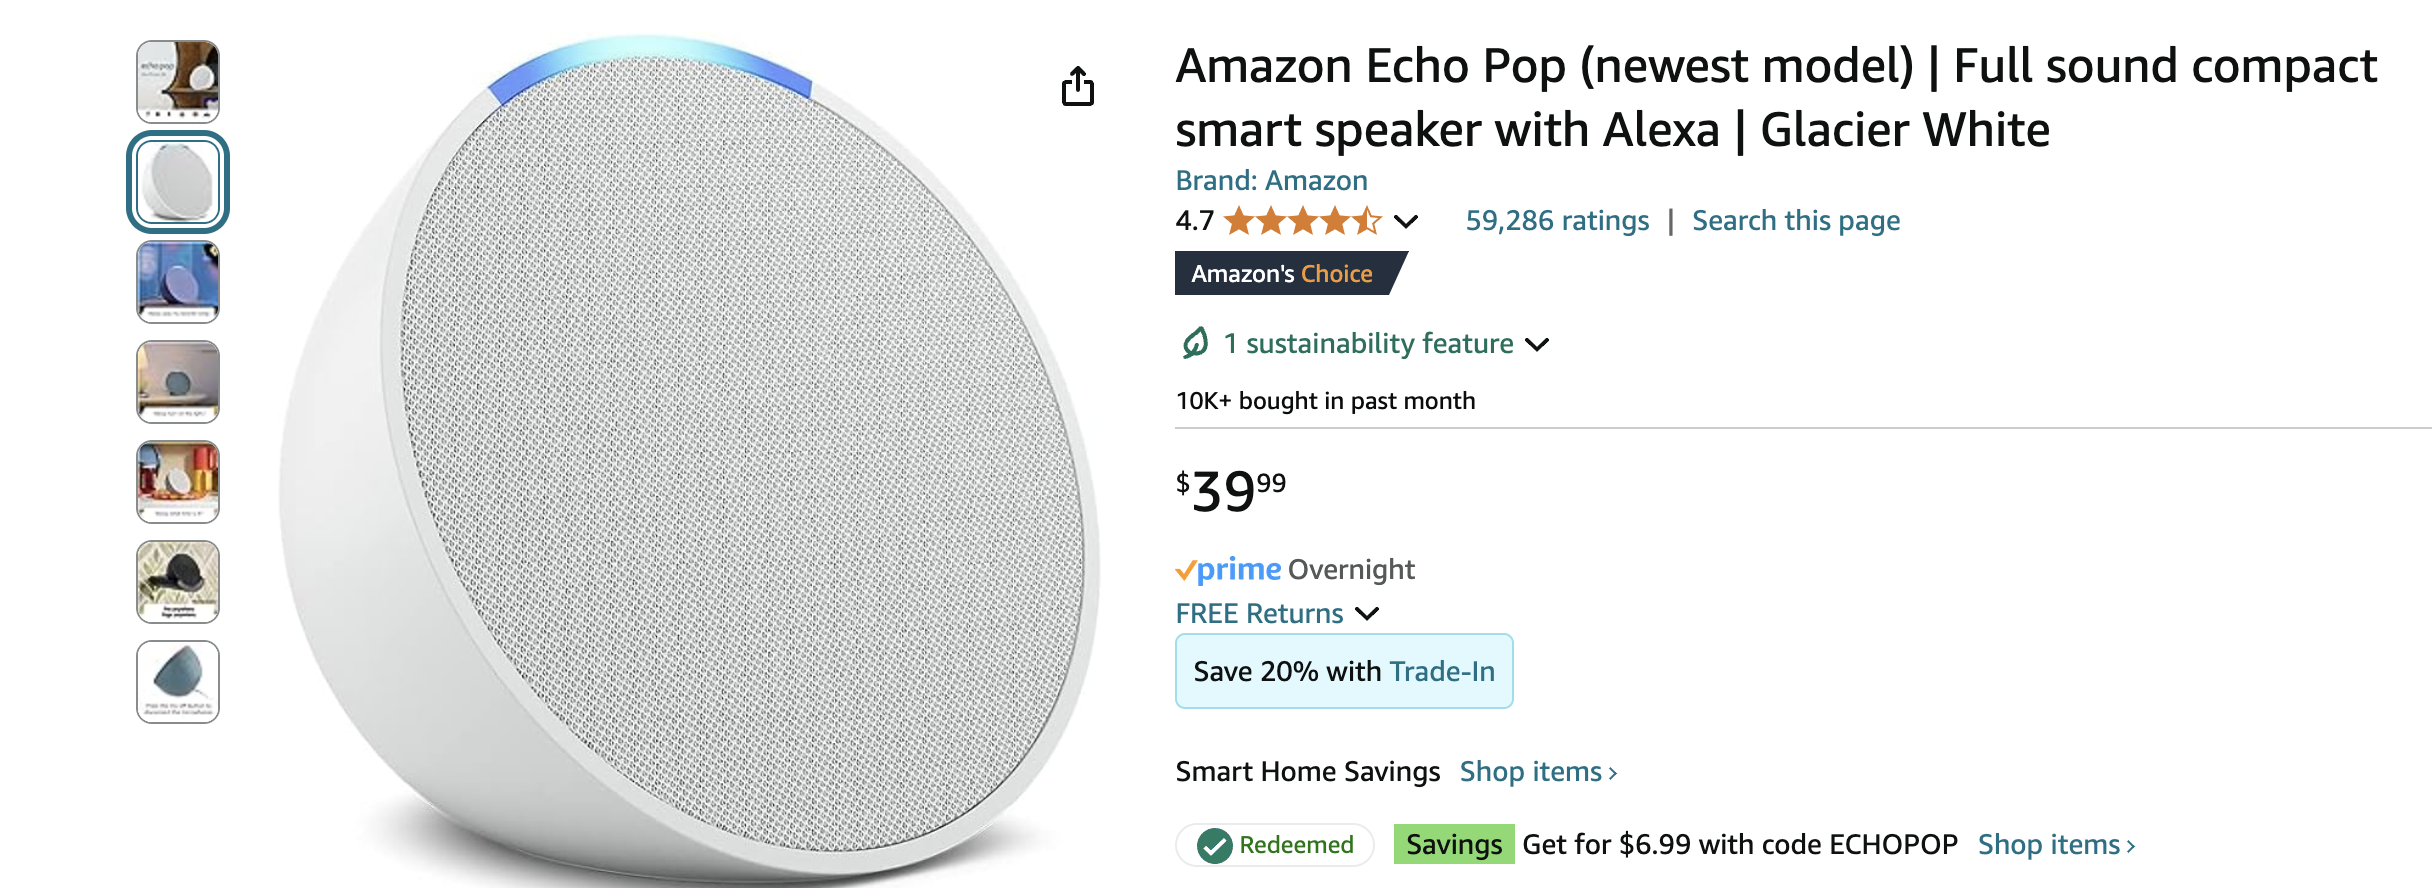Click Shop items next to Smart Home Savings

[1538, 772]
